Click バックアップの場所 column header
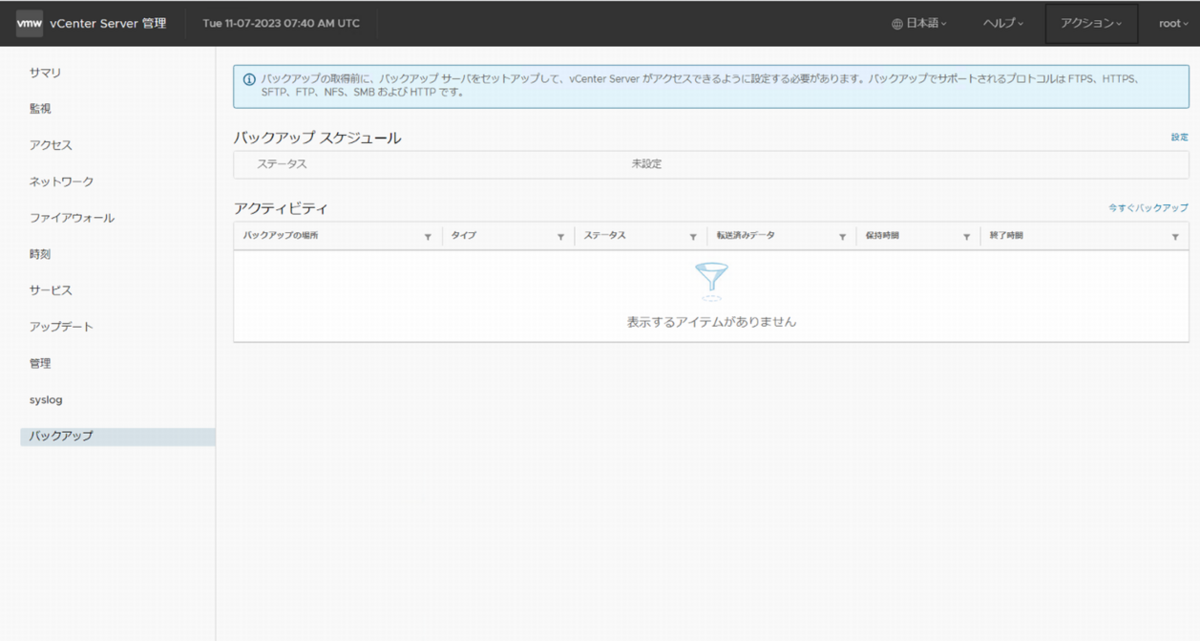Image resolution: width=1200 pixels, height=641 pixels. [281, 236]
